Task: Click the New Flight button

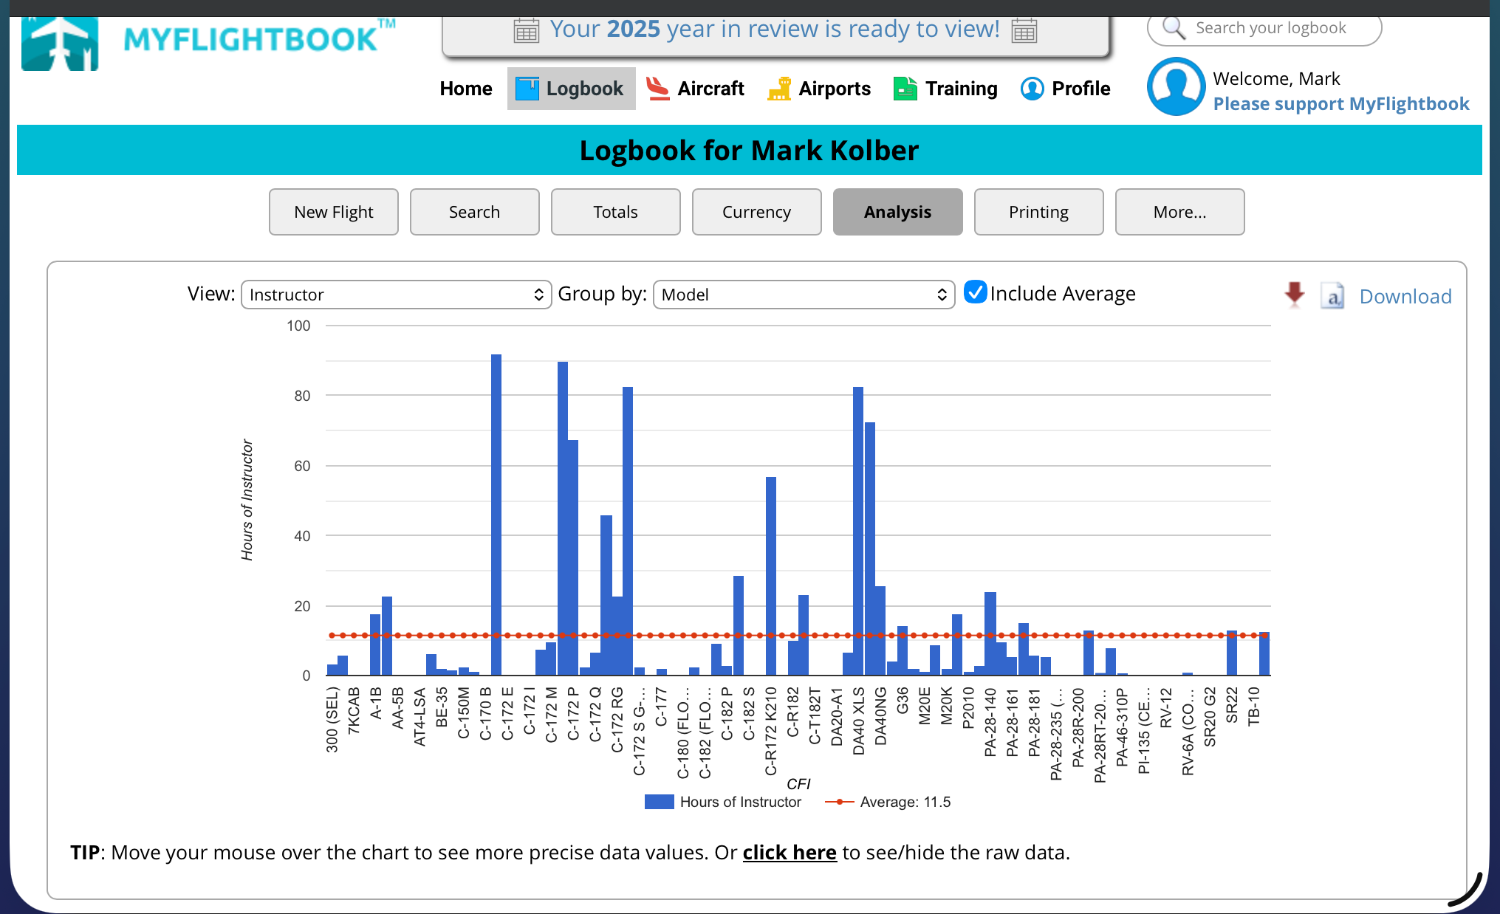Action: tap(333, 212)
